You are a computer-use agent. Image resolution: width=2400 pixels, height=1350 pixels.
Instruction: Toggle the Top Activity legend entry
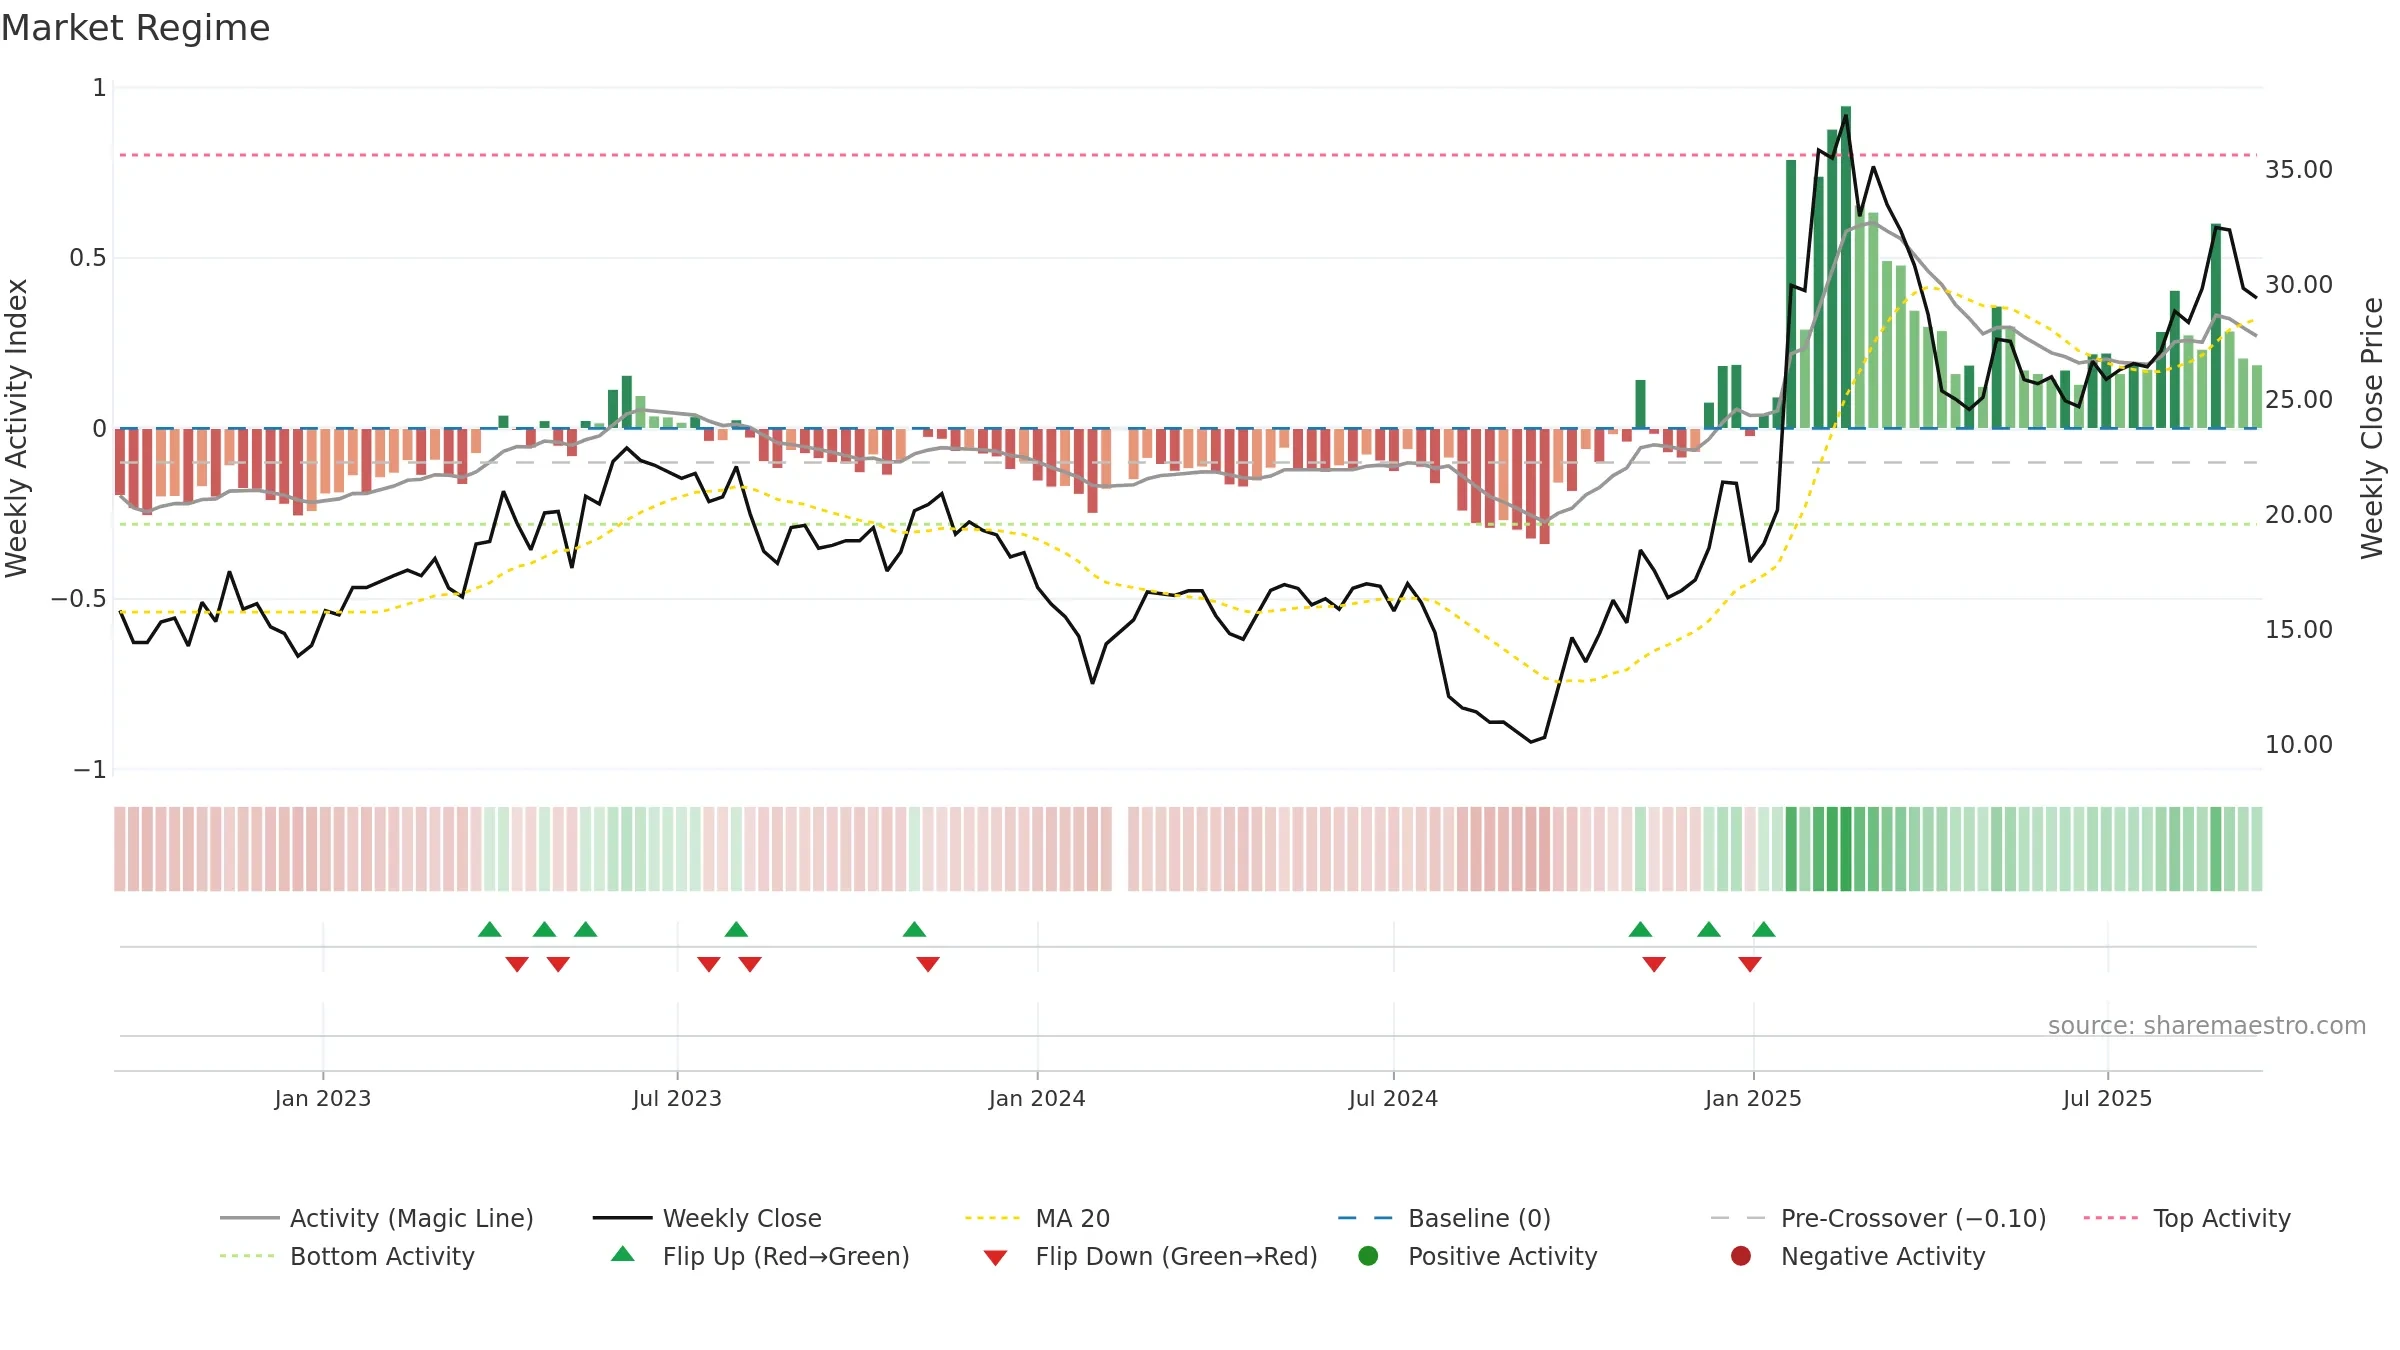[x=2187, y=1218]
